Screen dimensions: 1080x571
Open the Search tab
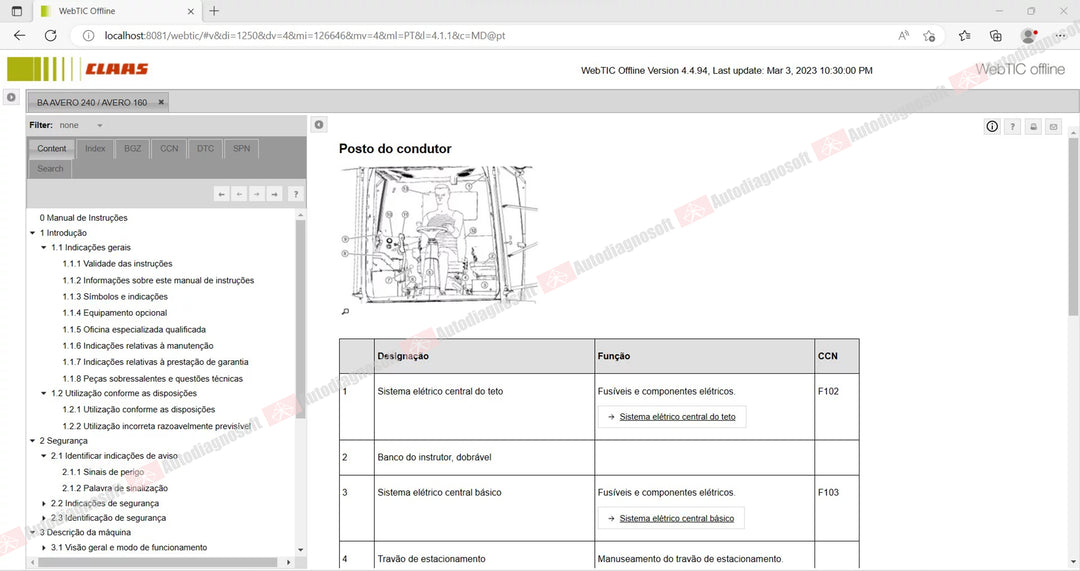pyautogui.click(x=50, y=169)
